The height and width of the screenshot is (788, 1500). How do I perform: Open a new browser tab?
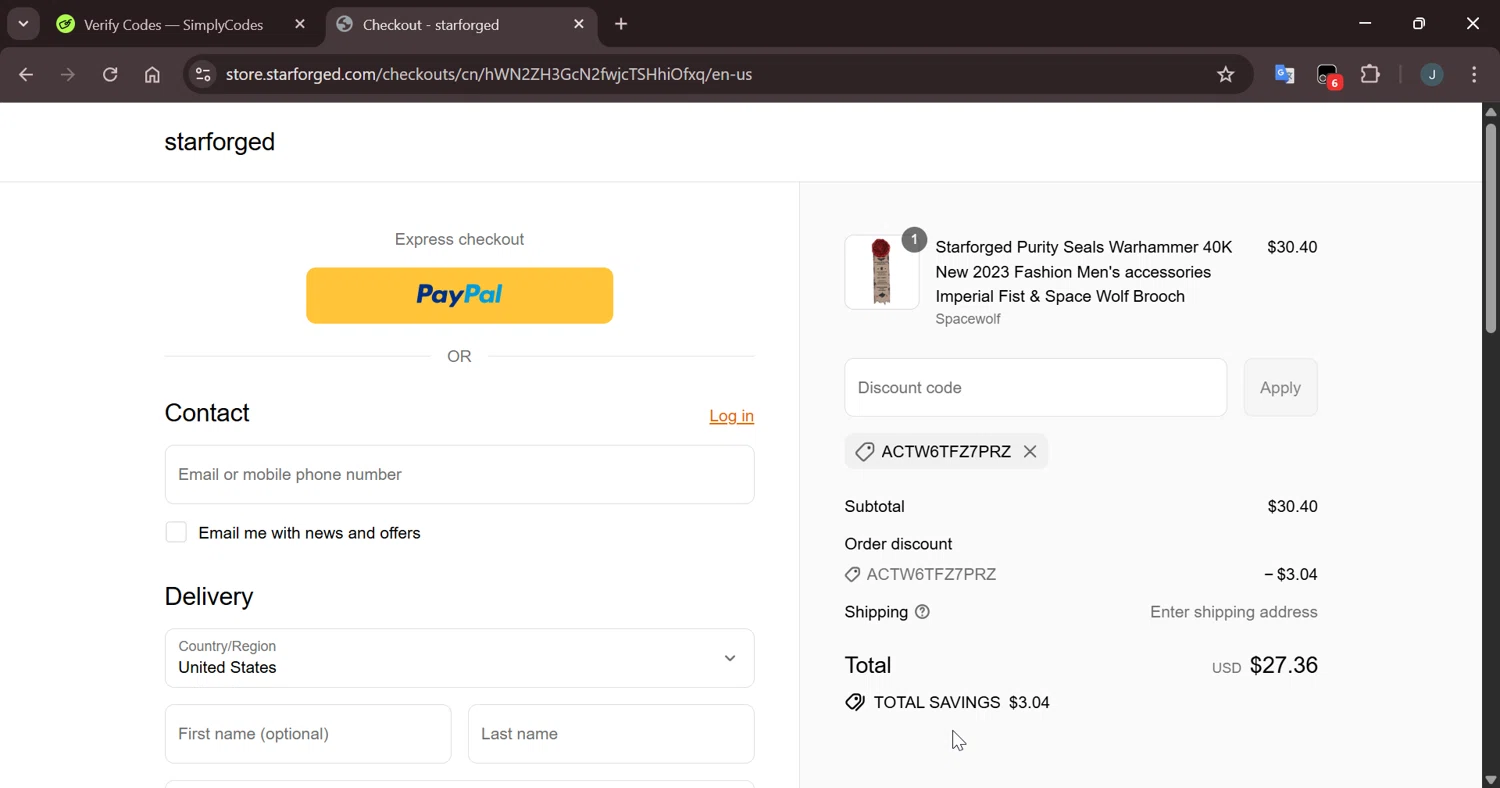[x=621, y=24]
